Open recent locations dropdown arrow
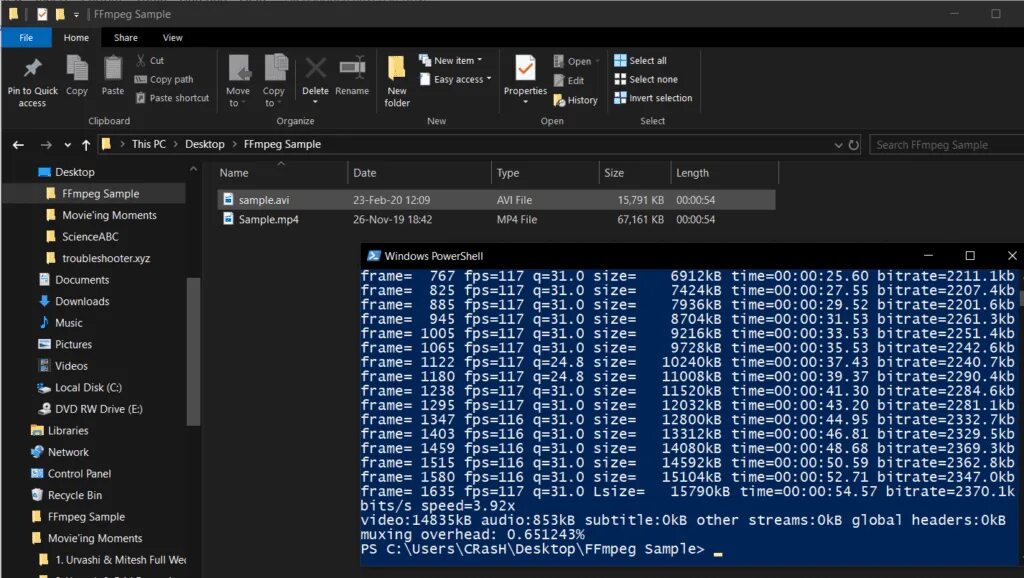 pyautogui.click(x=67, y=145)
